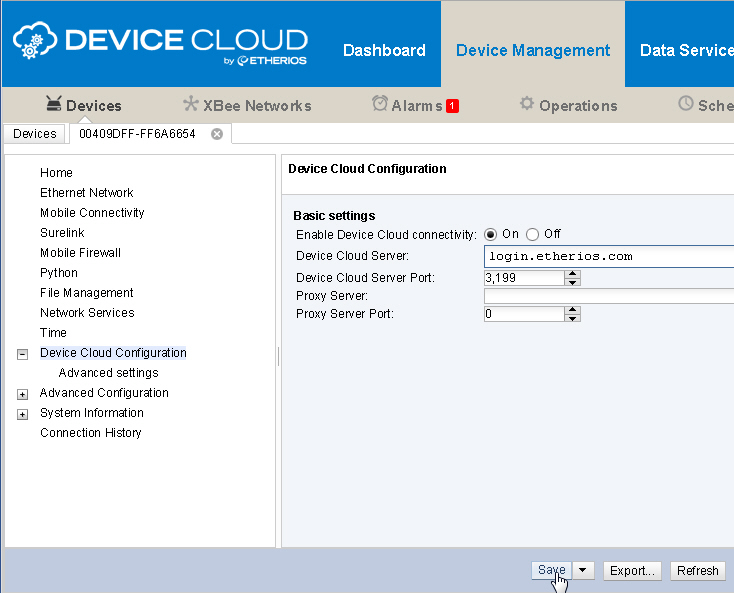
Task: Open the Devices list tab
Action: (x=35, y=134)
